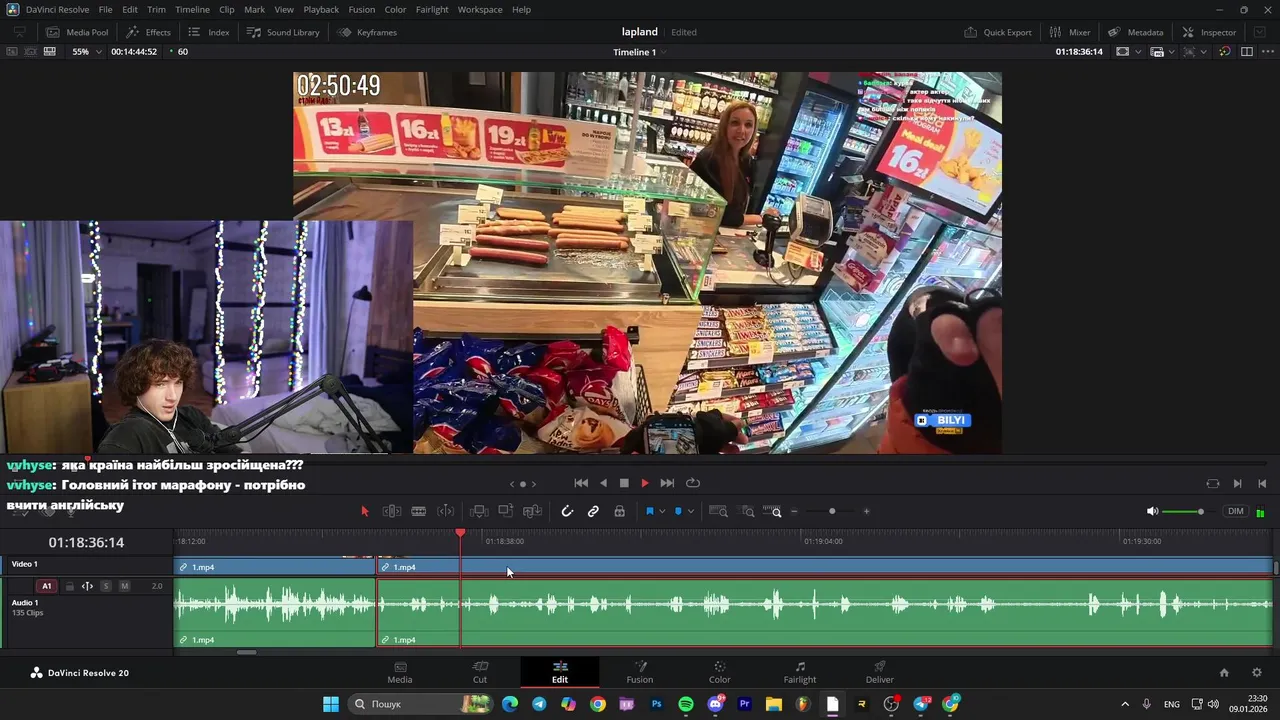Show the Metadata panel
The height and width of the screenshot is (720, 1280).
(x=1135, y=32)
